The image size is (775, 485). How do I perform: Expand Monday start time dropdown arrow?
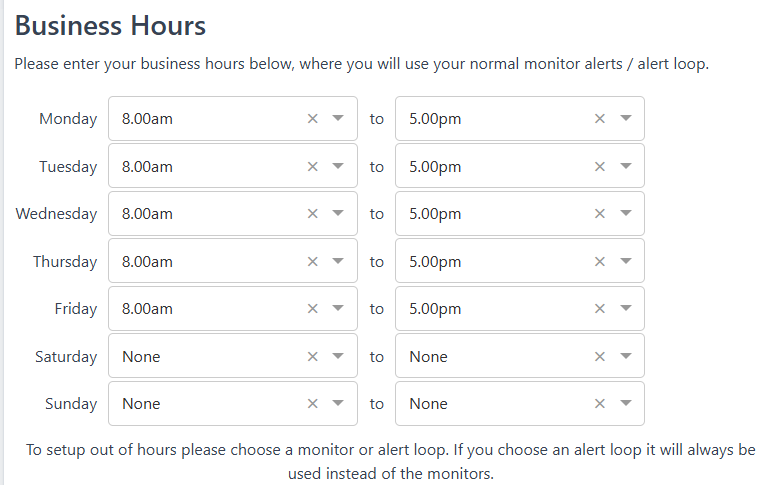[x=338, y=118]
